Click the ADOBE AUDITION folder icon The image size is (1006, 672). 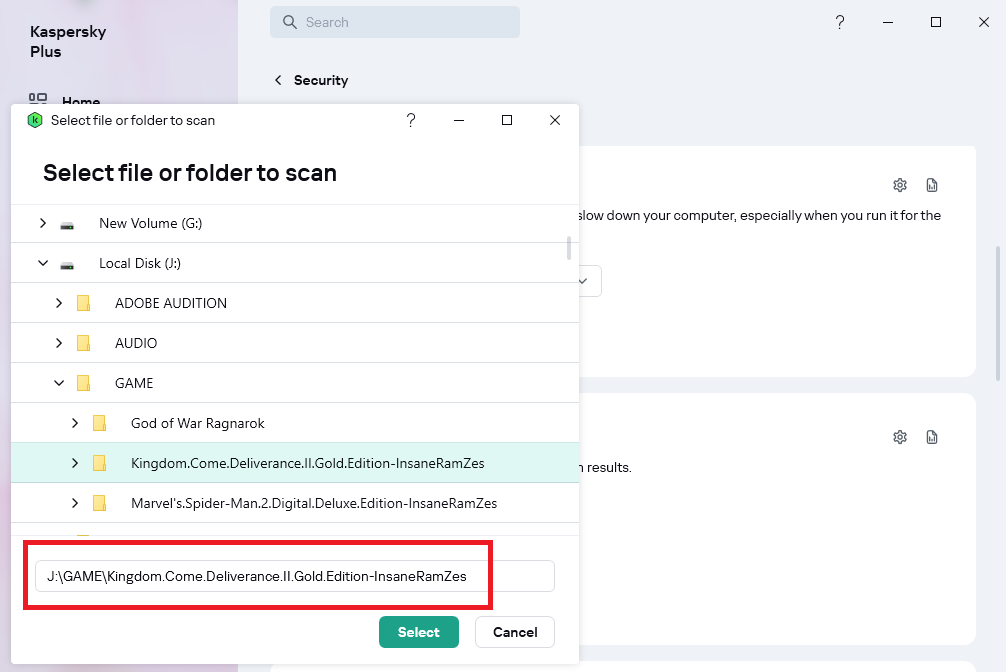[x=83, y=303]
